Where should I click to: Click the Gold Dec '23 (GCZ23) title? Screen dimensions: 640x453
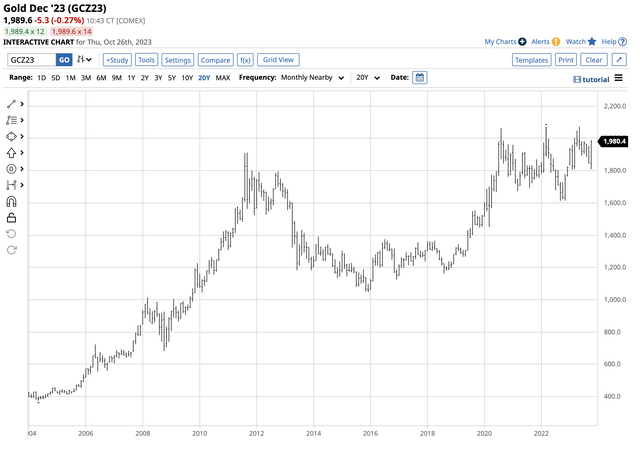[x=55, y=8]
